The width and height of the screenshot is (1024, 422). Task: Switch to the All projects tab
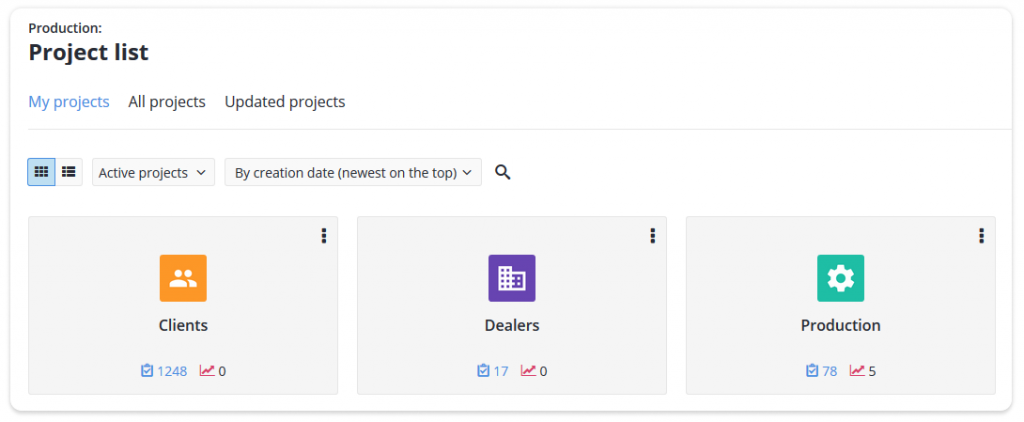pyautogui.click(x=167, y=102)
